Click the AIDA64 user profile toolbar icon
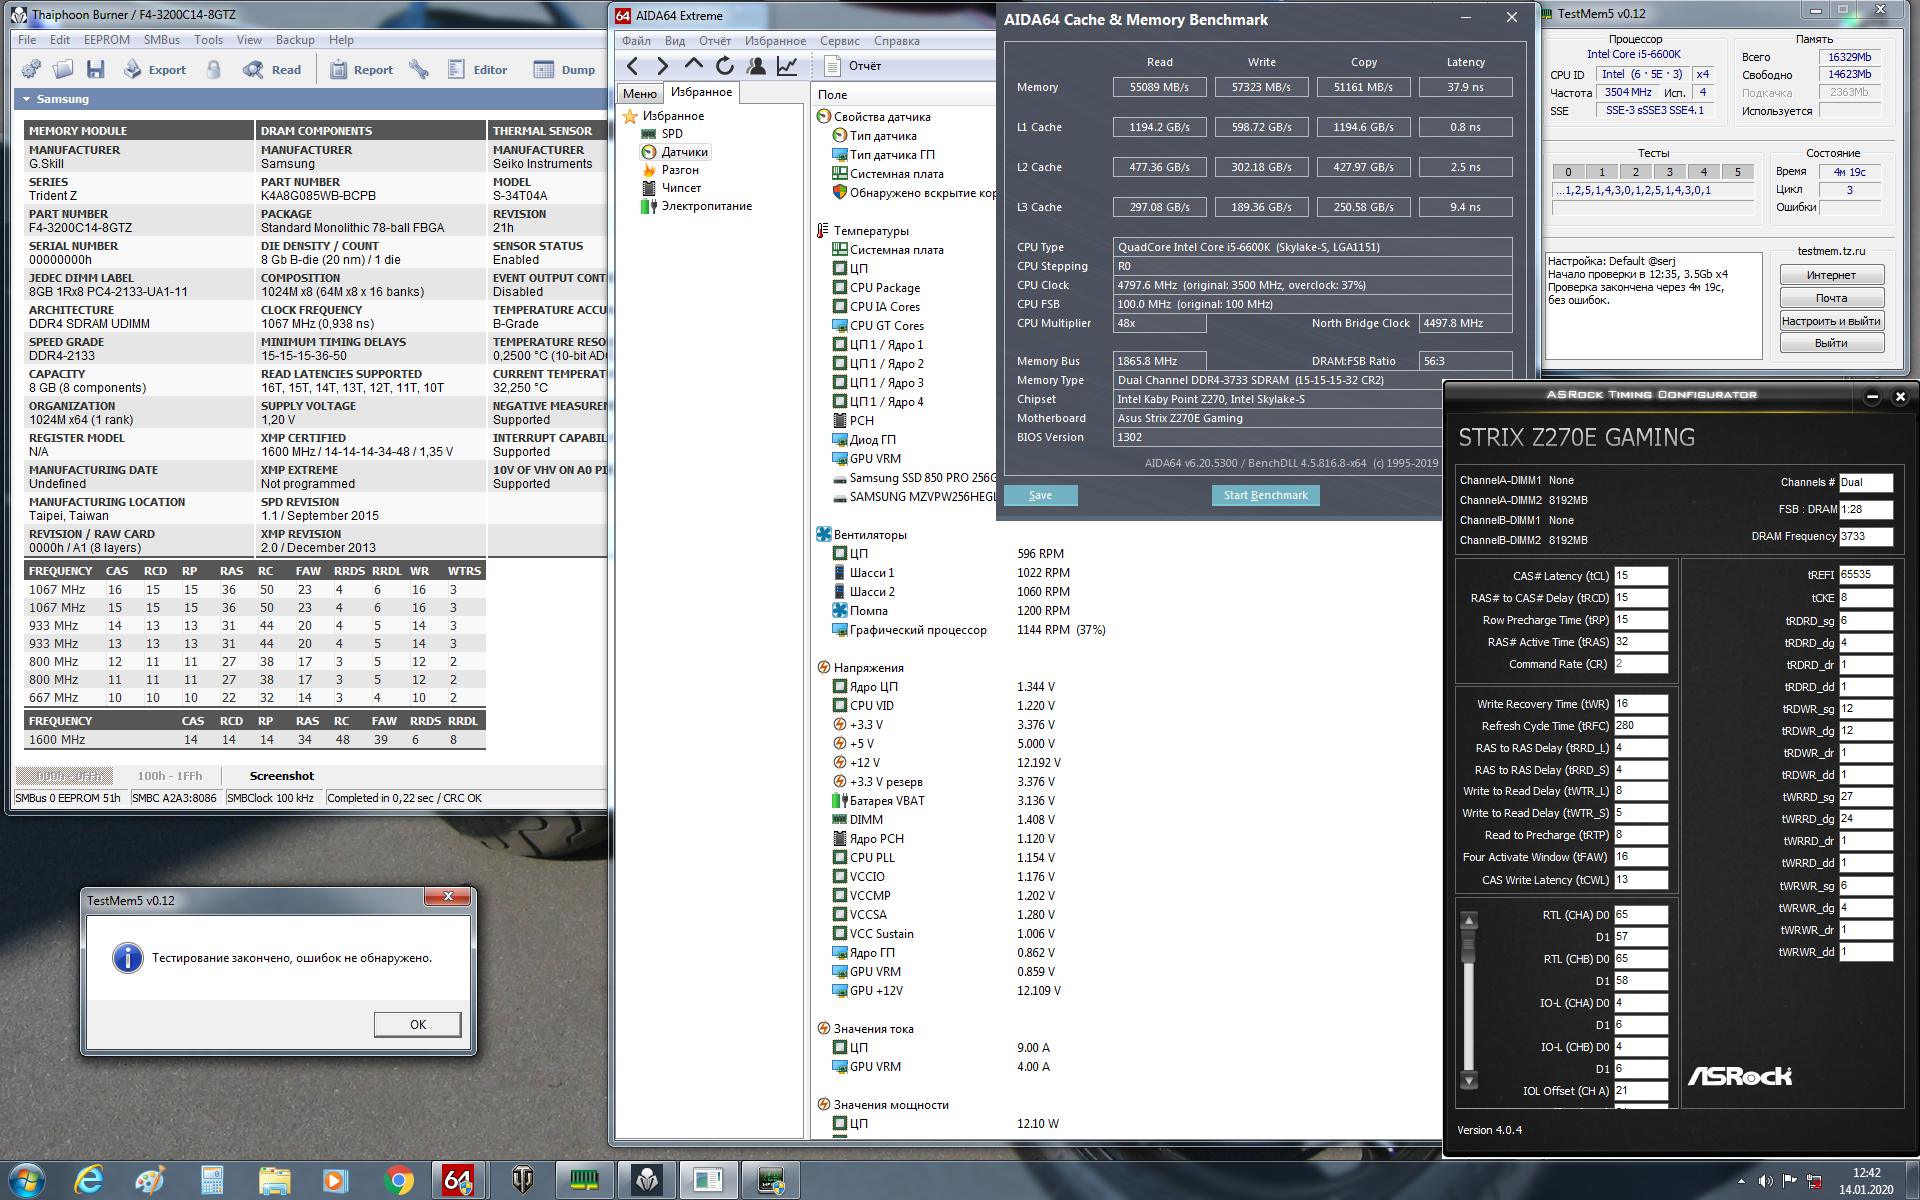This screenshot has width=1920, height=1200. tap(757, 66)
